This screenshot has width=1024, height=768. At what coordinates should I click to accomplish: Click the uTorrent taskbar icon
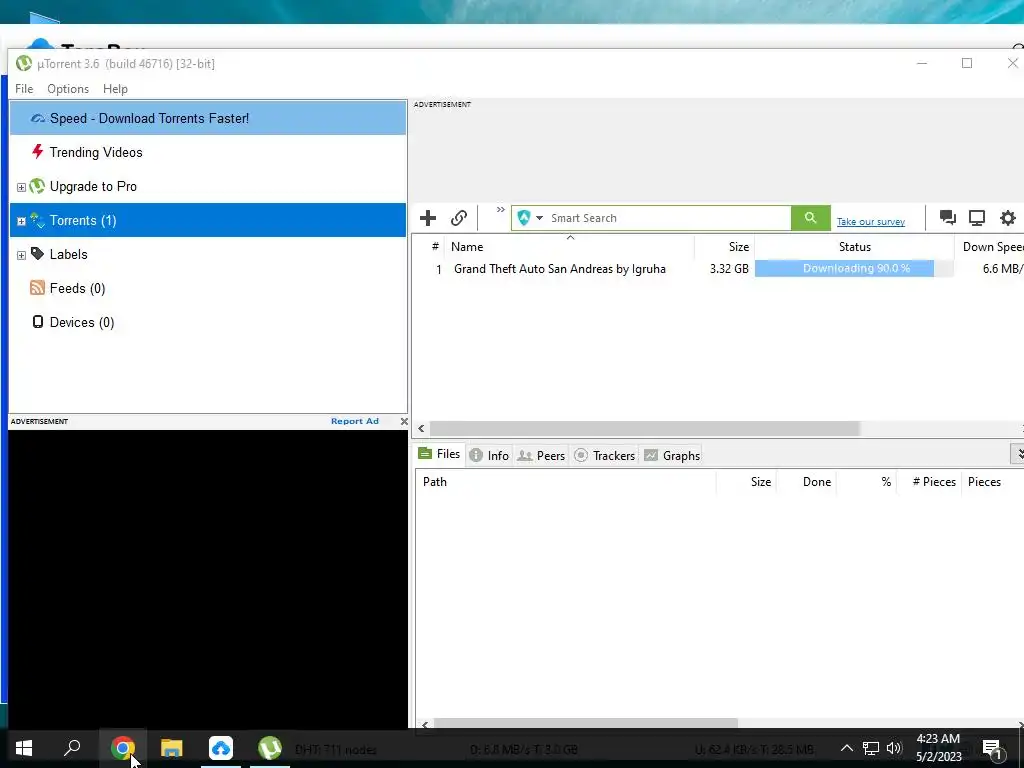(x=270, y=748)
